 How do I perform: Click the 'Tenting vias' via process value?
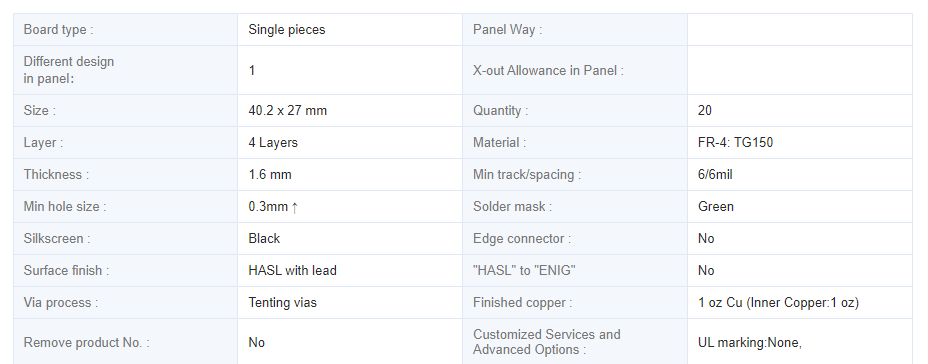coord(282,302)
